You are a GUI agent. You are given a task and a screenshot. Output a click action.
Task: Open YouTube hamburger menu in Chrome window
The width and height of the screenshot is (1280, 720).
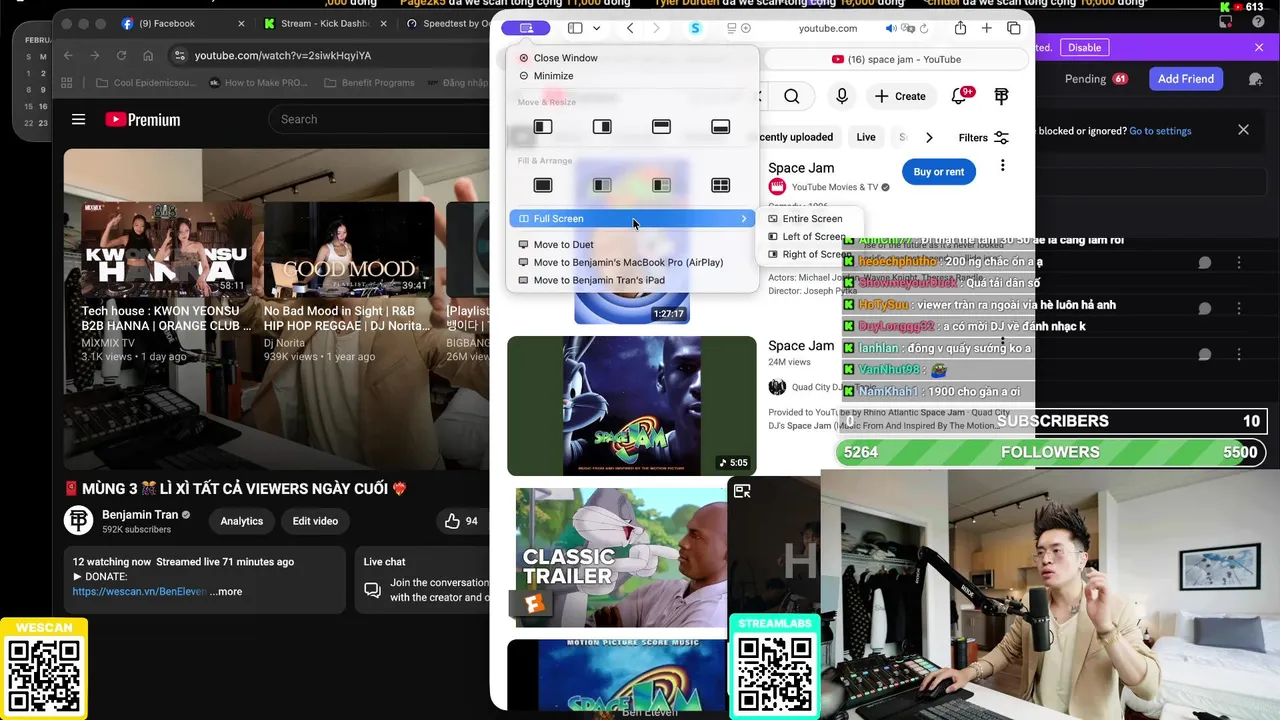(79, 120)
